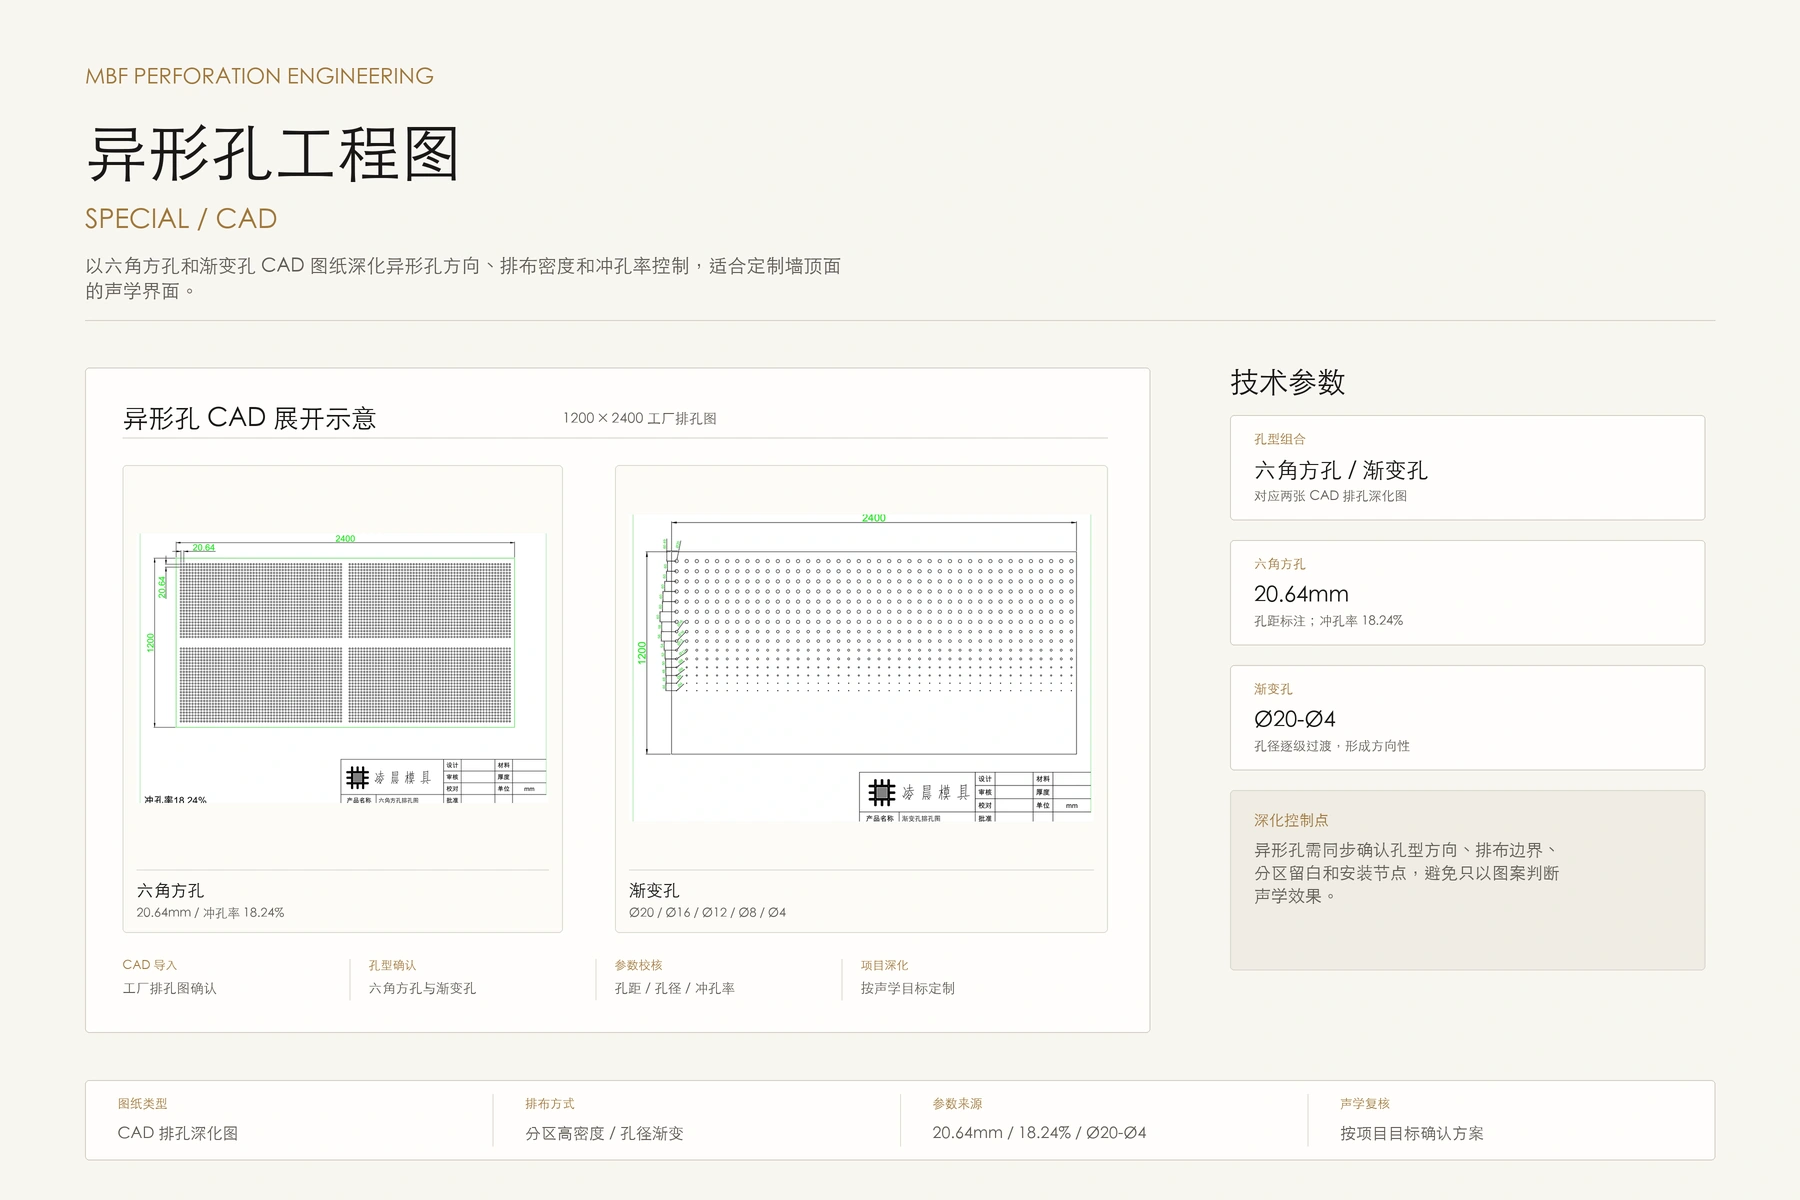Click the 异形孔工程图 page title

273,154
